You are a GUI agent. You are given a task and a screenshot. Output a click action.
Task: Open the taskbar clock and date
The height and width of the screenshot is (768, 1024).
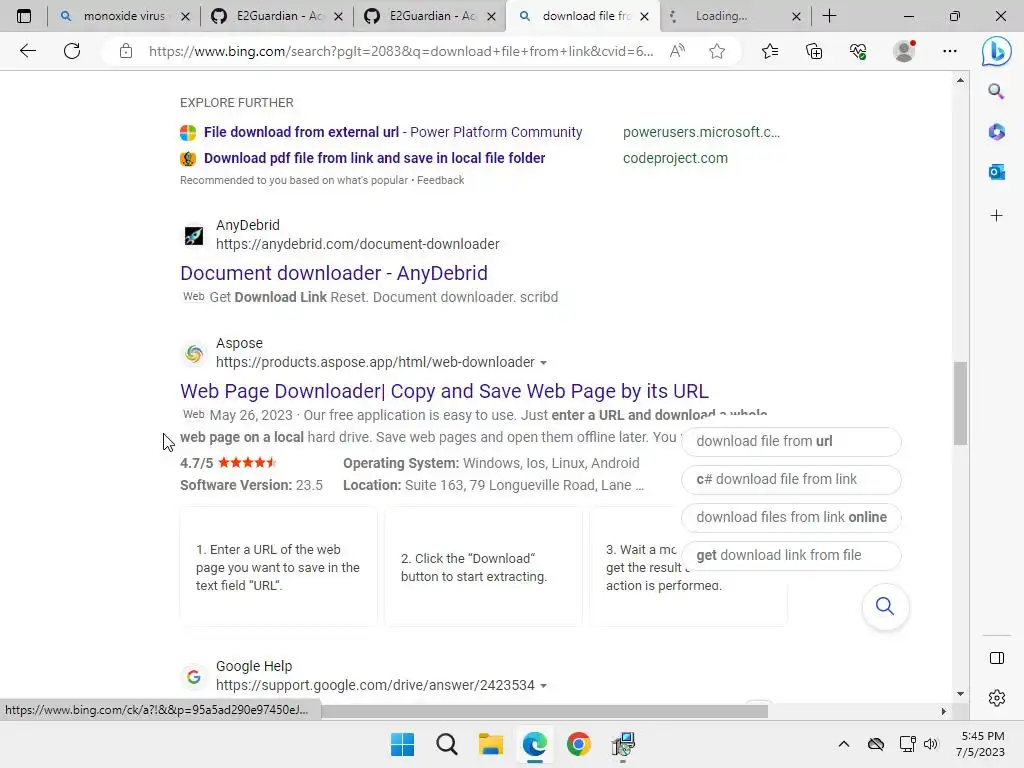coord(981,744)
